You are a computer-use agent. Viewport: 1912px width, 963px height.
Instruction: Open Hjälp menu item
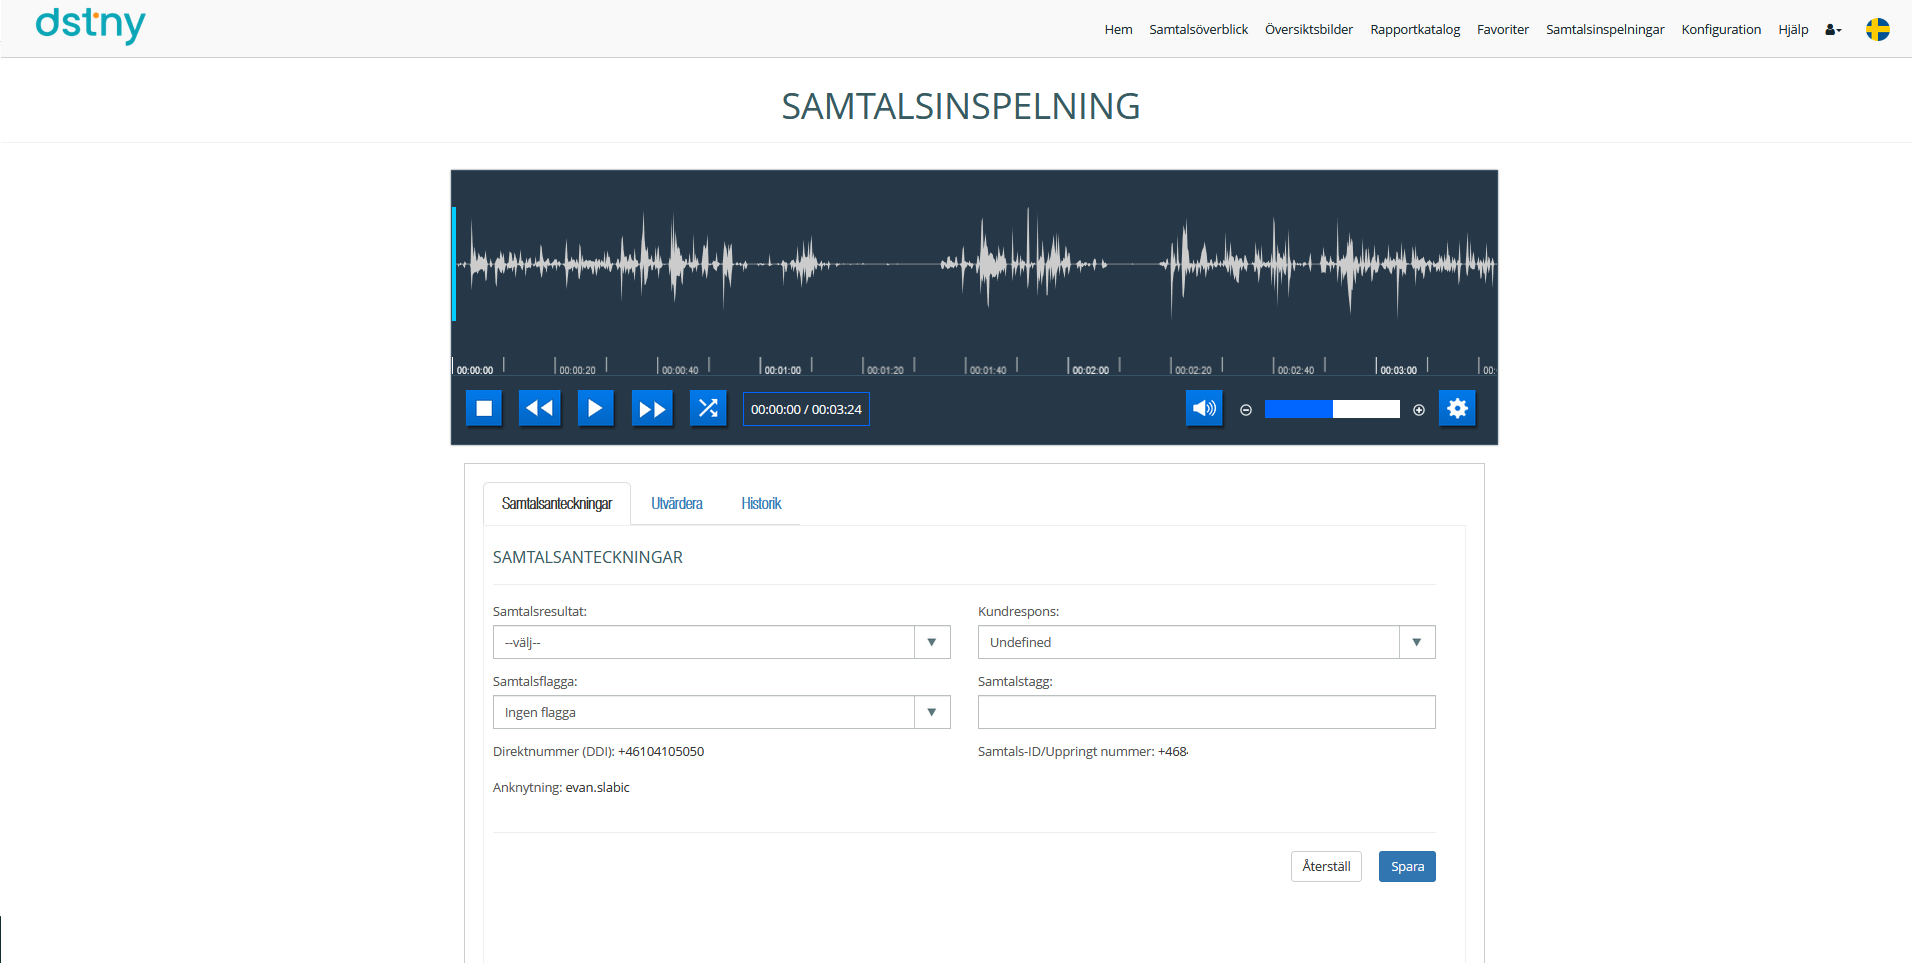[1793, 30]
